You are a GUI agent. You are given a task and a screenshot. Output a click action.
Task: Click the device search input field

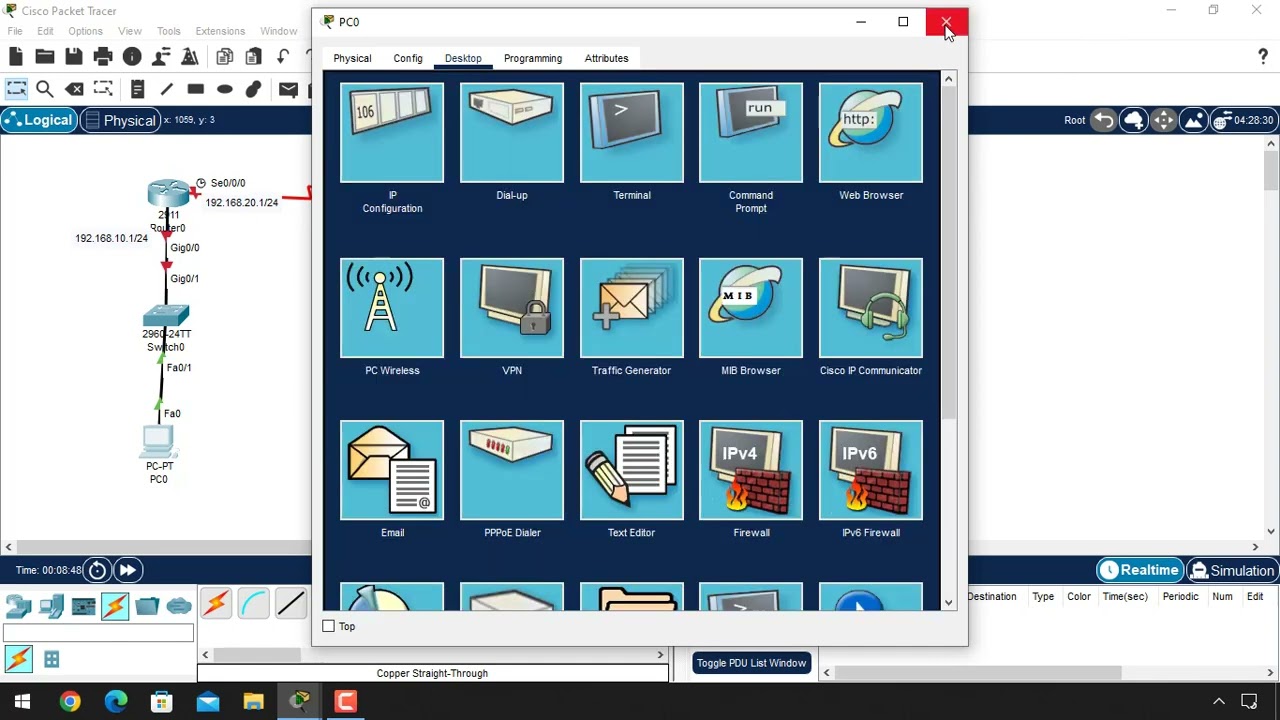click(98, 633)
